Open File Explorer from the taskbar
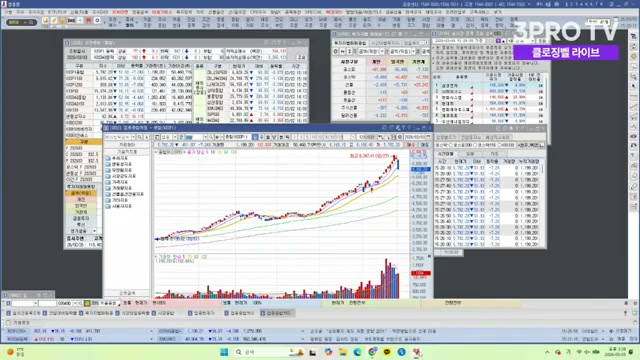 342,352
